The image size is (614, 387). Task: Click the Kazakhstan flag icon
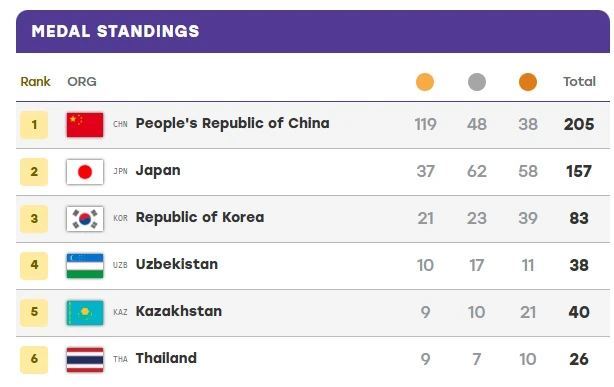[x=85, y=313]
